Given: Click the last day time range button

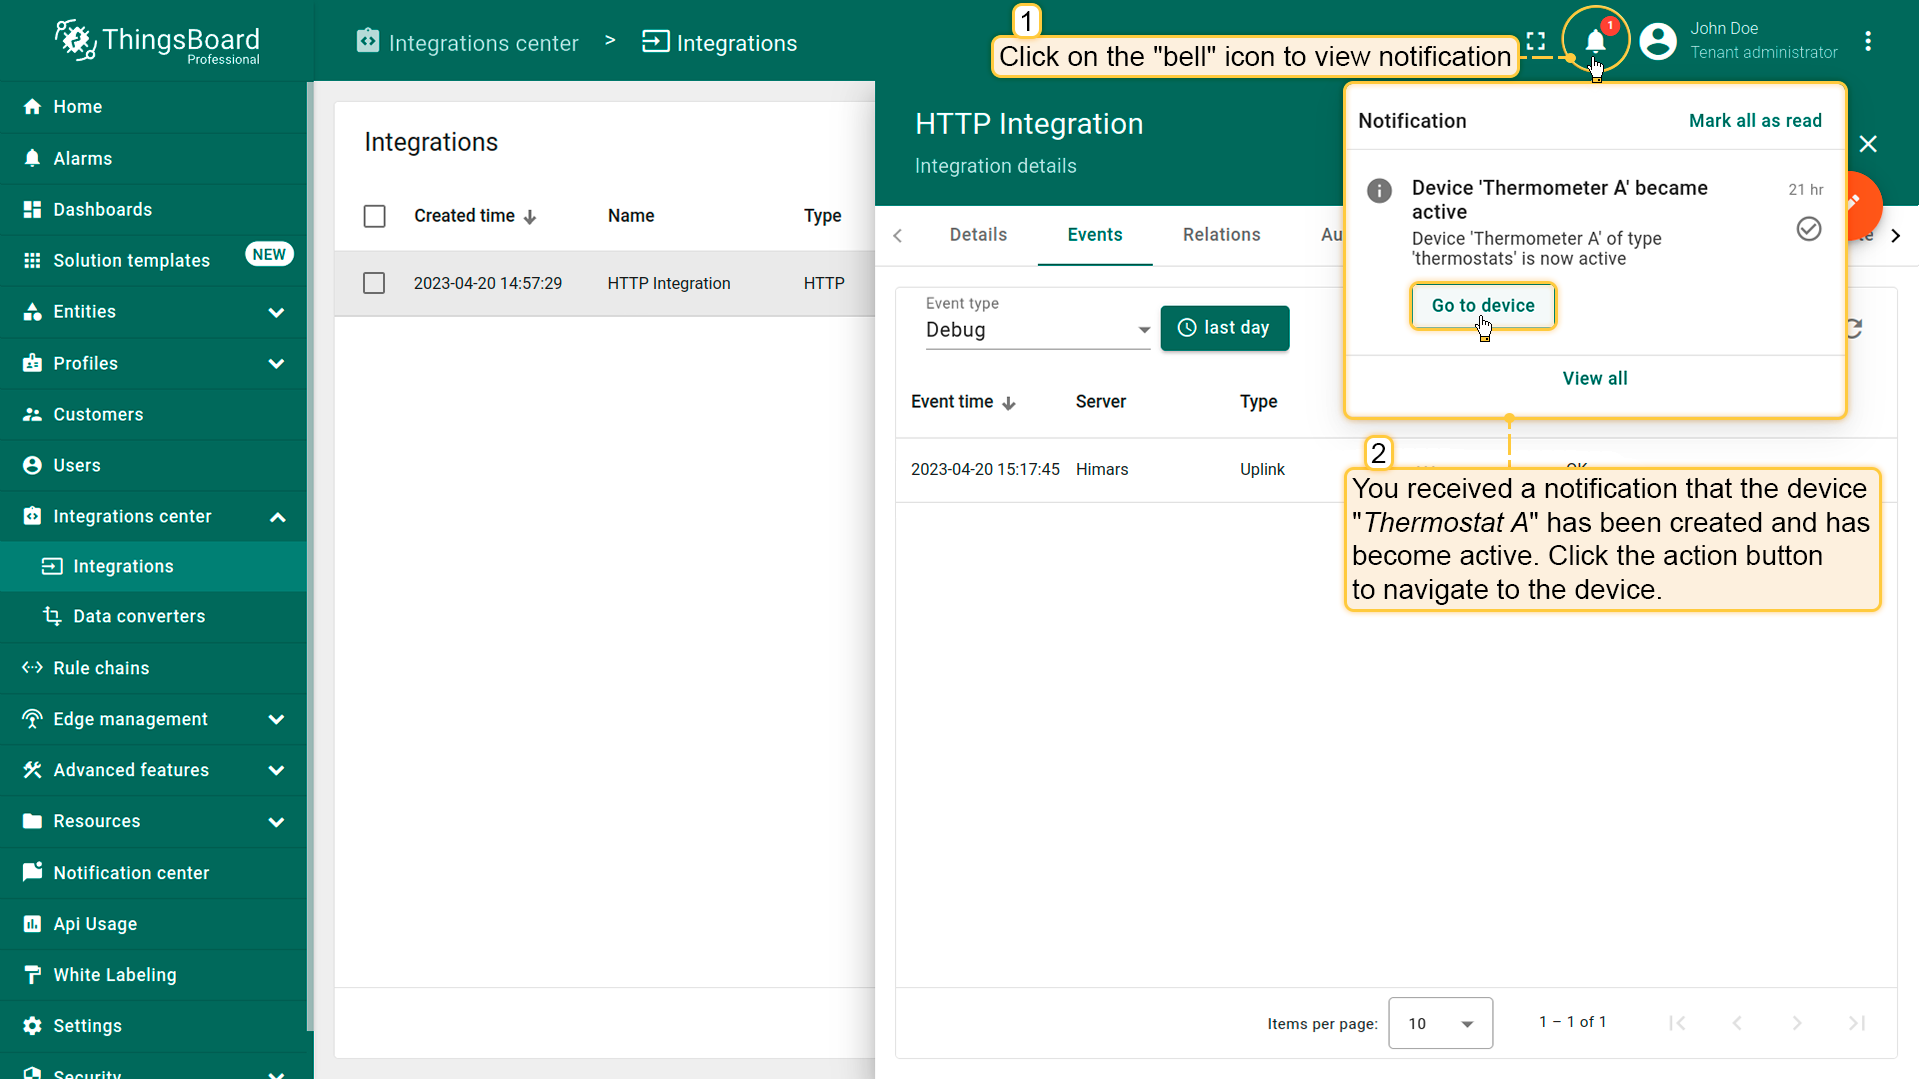Looking at the screenshot, I should (1224, 328).
